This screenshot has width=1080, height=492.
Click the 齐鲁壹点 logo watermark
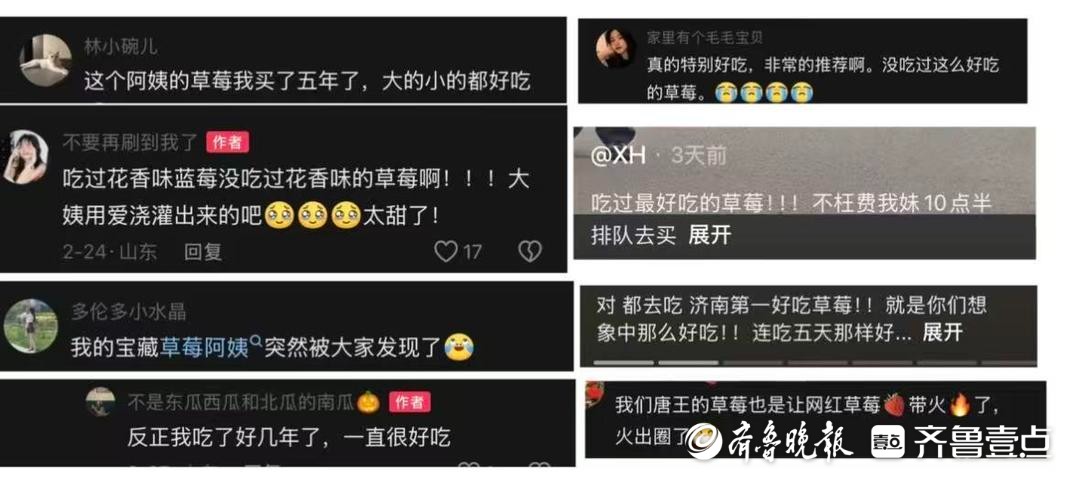coord(962,442)
